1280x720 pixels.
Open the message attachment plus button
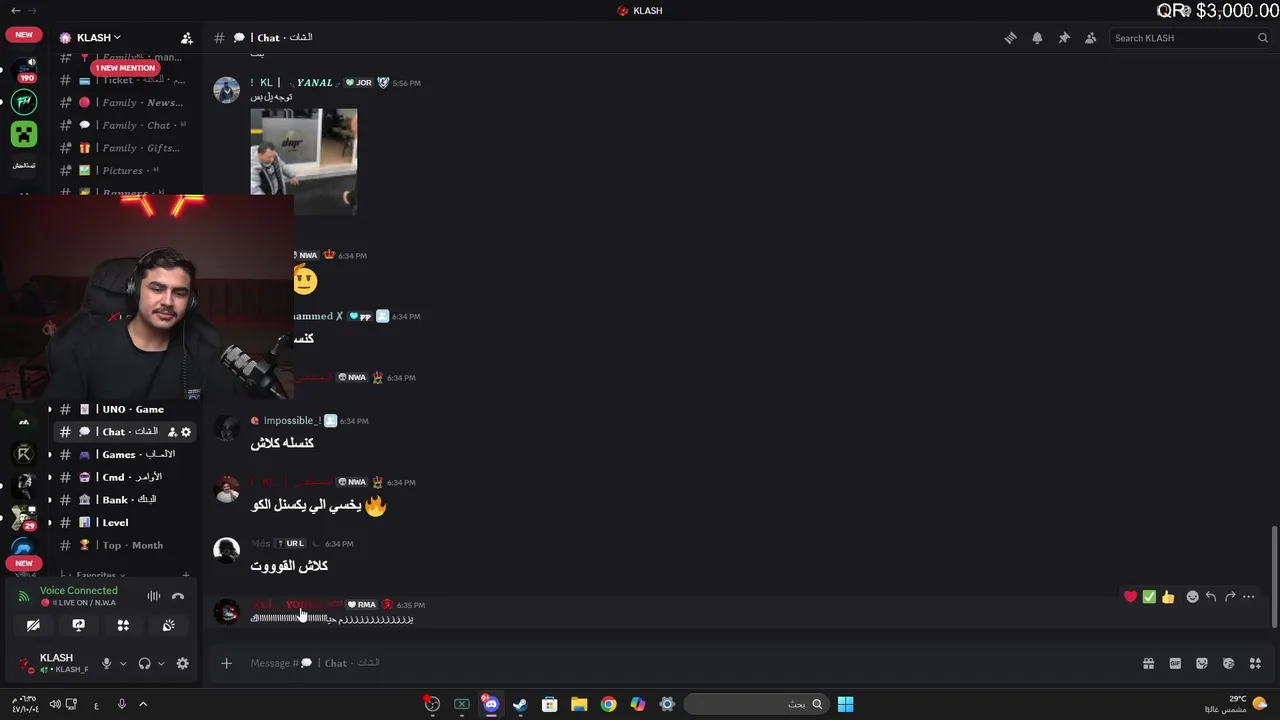(226, 663)
